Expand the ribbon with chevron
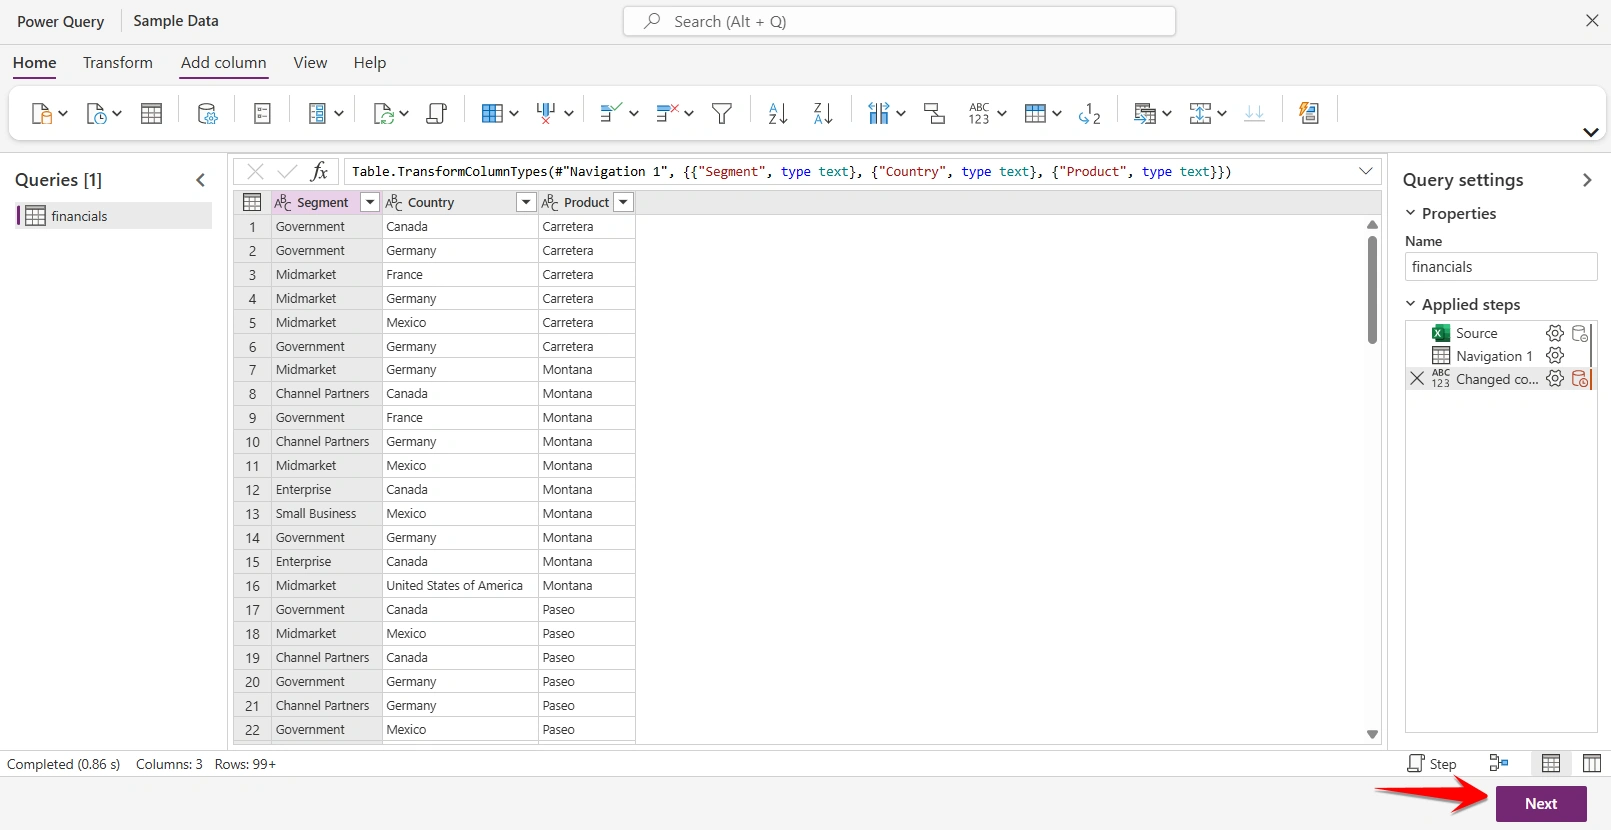The width and height of the screenshot is (1611, 830). [1590, 132]
